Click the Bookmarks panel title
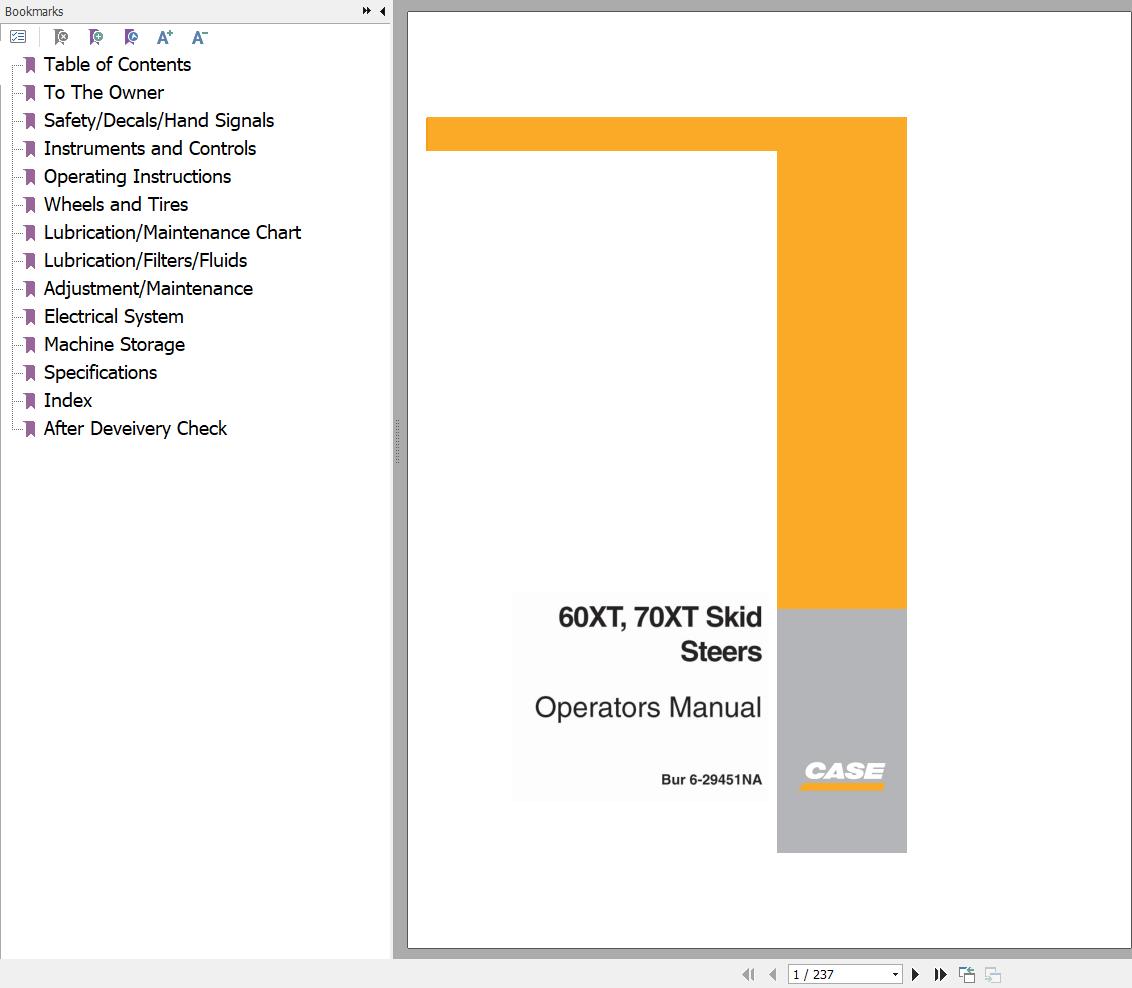Image resolution: width=1132 pixels, height=988 pixels. (x=34, y=11)
